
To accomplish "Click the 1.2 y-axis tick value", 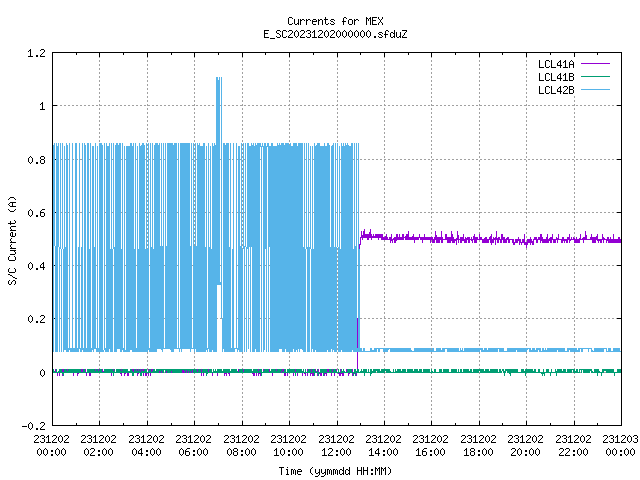I will 36,53.
